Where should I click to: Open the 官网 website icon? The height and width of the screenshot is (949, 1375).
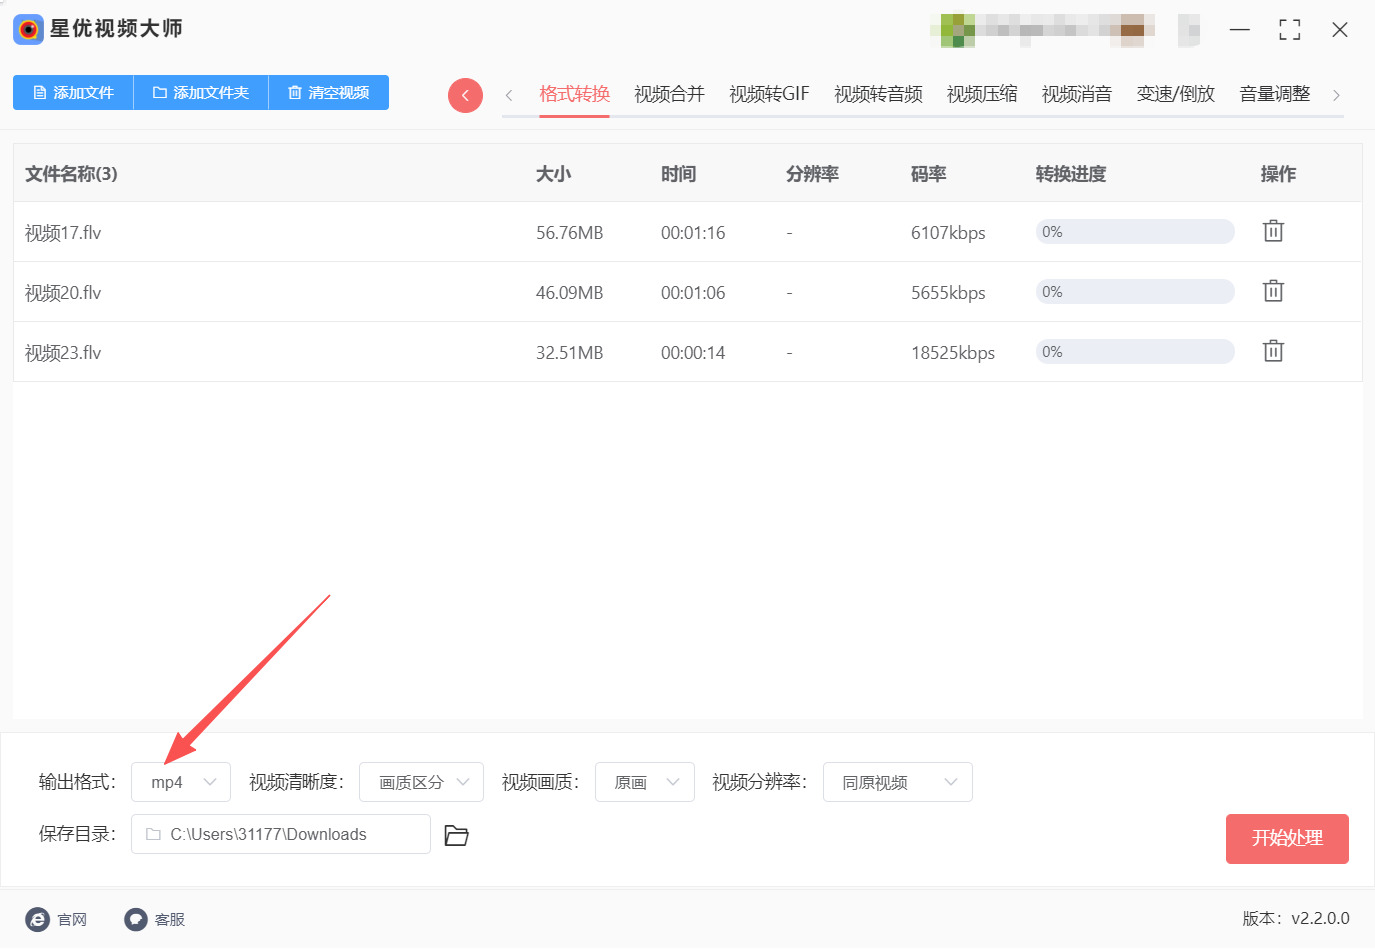click(x=37, y=919)
